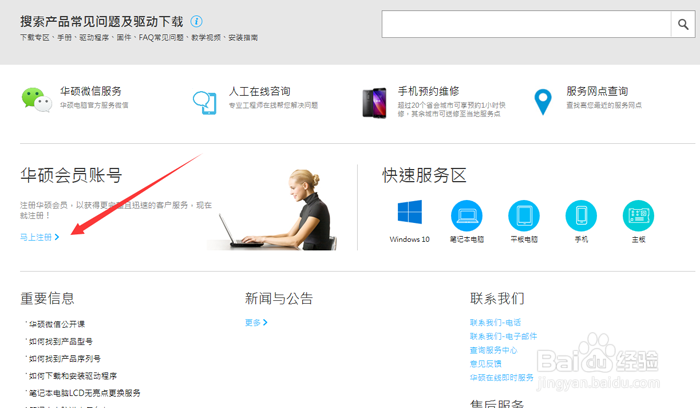This screenshot has height=408, width=700.
Task: Click the 主板 label text
Action: 638,239
